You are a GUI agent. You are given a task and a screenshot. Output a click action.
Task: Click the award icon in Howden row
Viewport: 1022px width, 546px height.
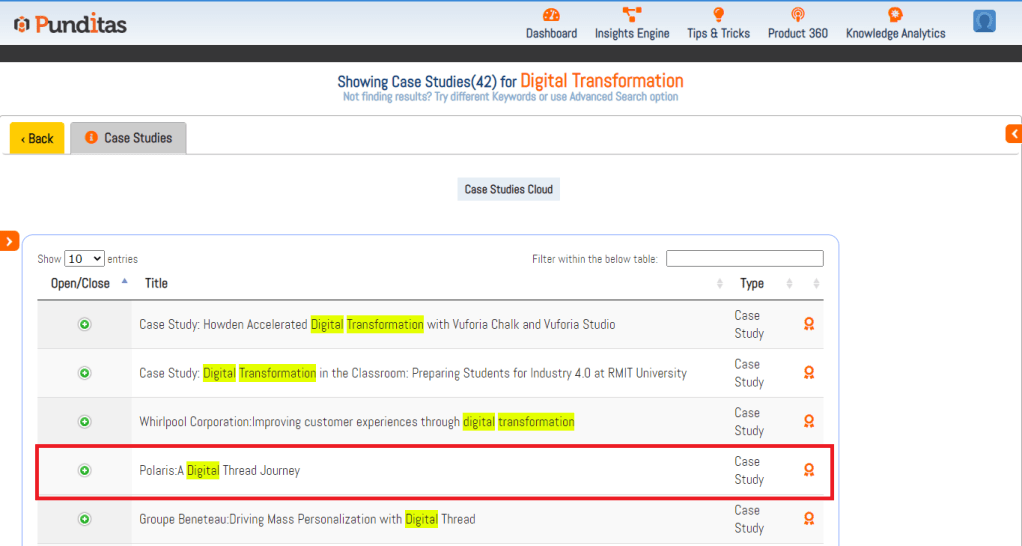click(x=809, y=324)
